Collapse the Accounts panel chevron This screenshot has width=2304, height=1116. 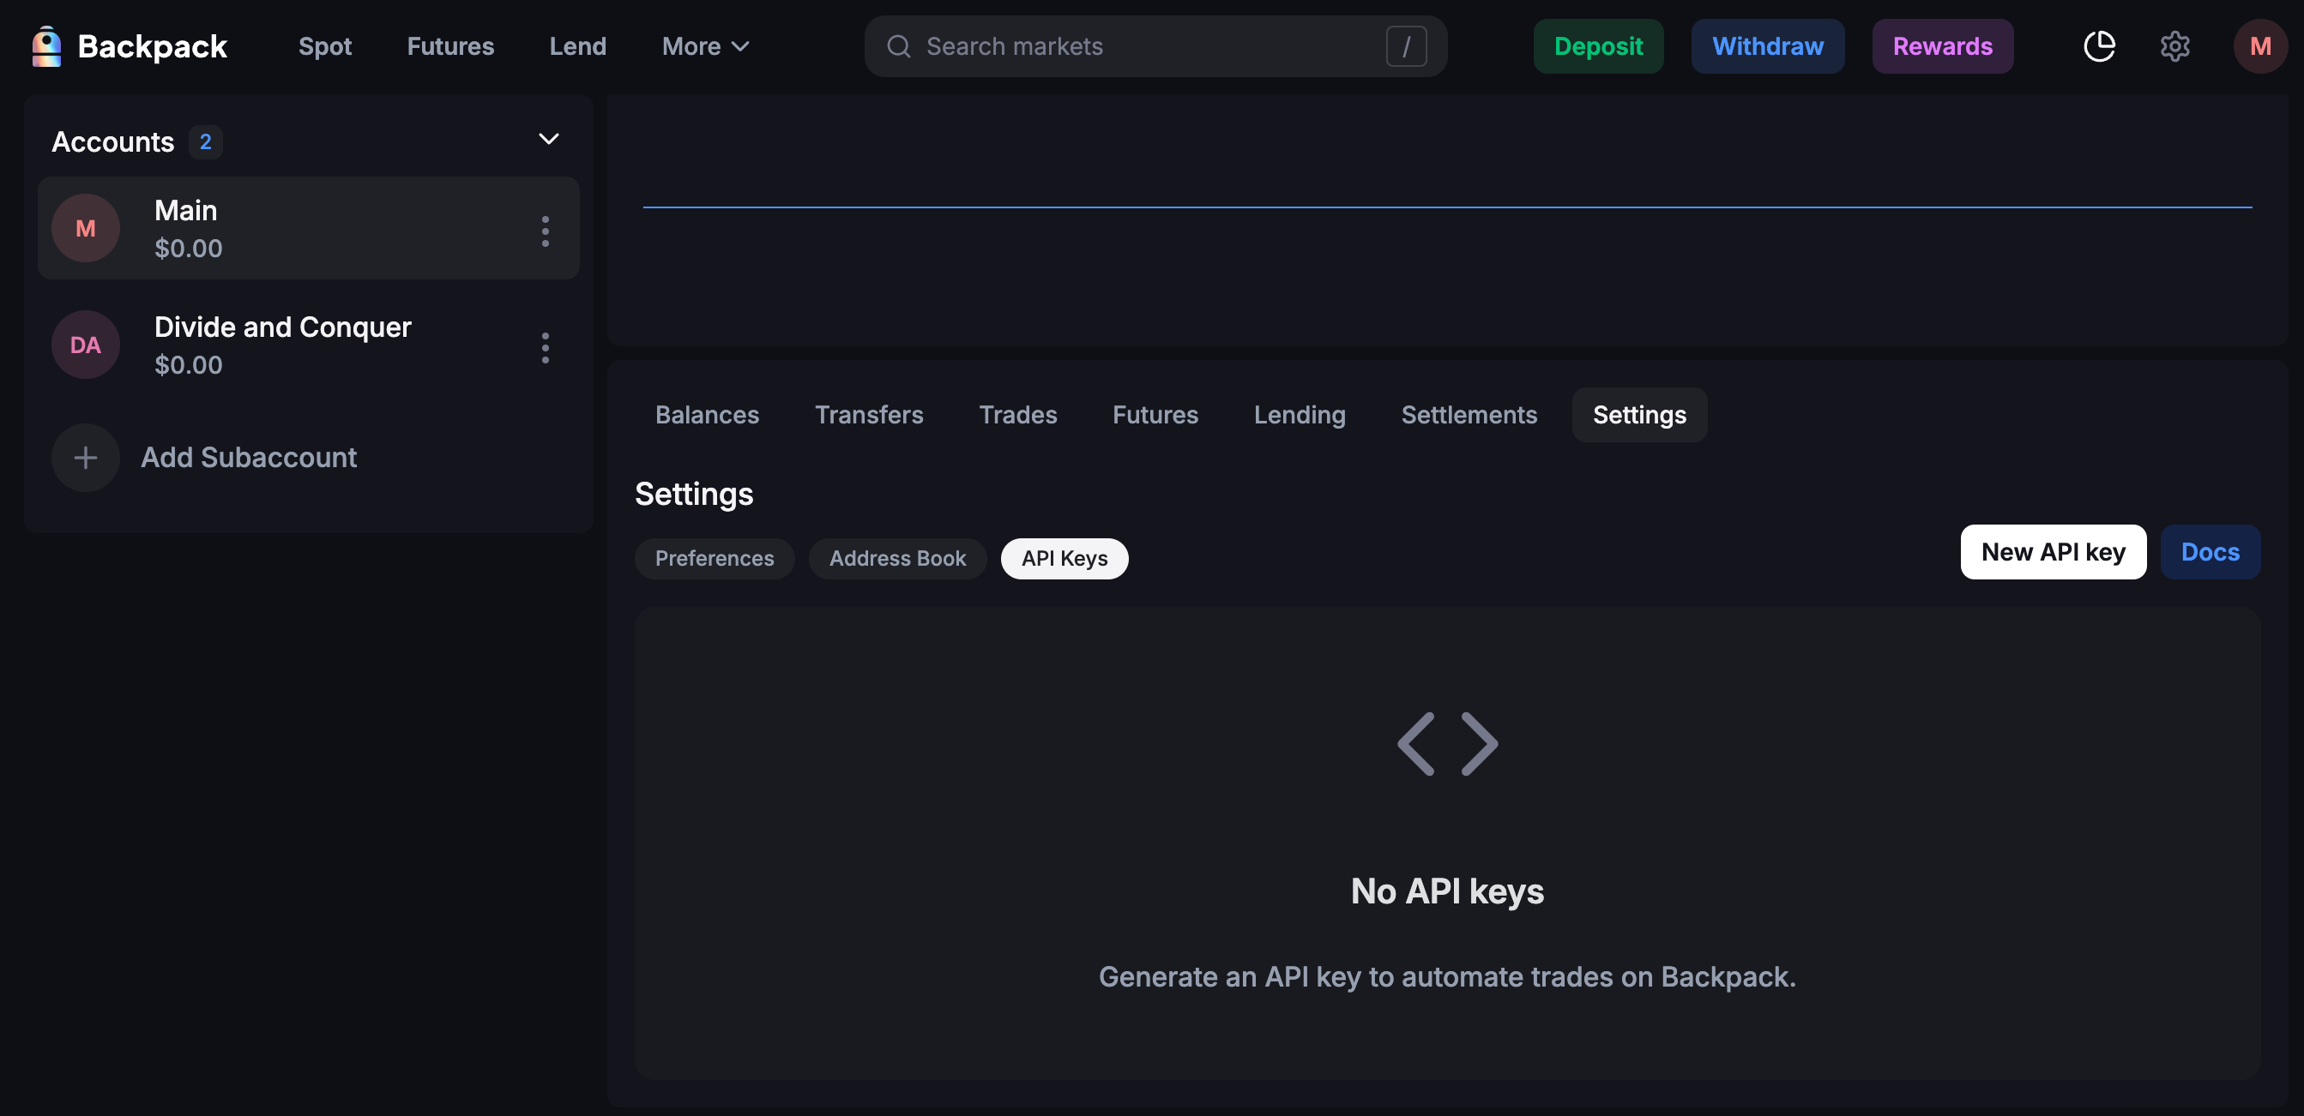point(548,139)
